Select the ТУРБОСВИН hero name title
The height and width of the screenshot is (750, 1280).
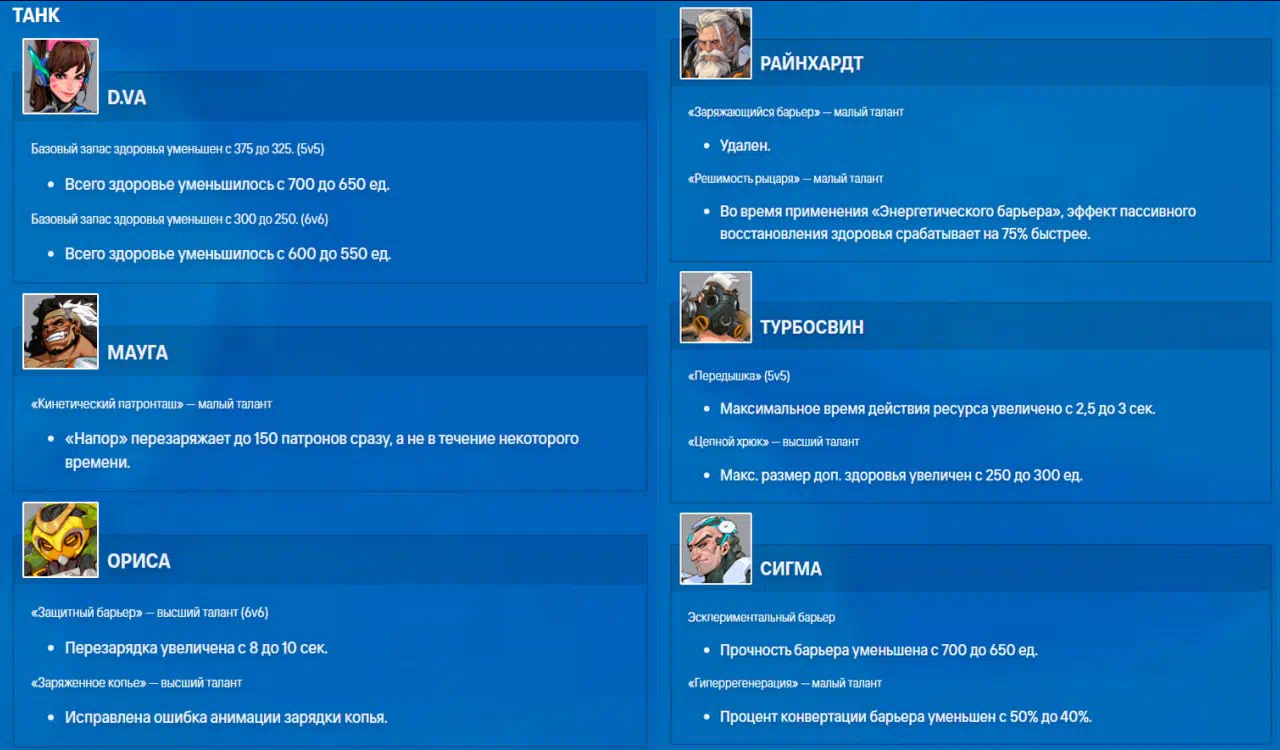[811, 328]
